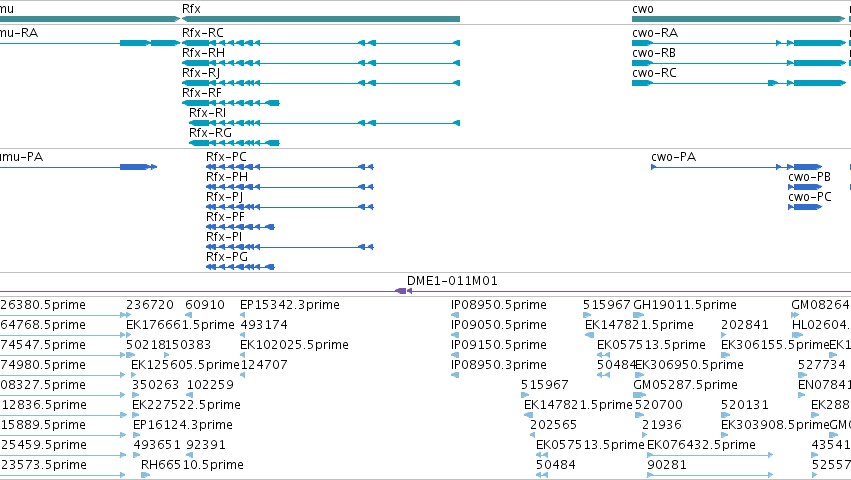Click EST label 527734
The image size is (851, 480).
point(822,365)
